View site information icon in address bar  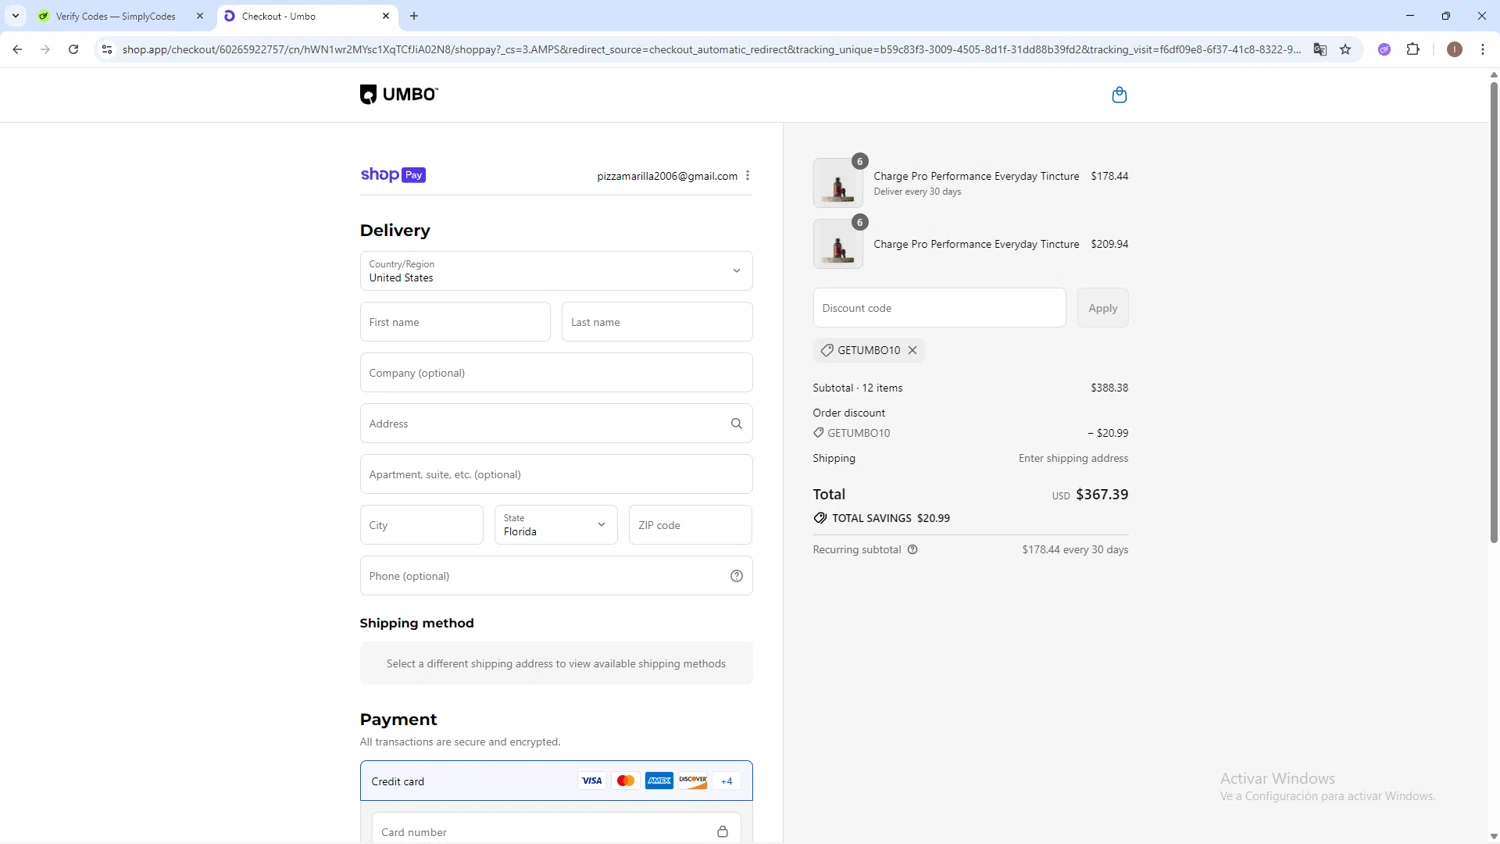coord(107,49)
